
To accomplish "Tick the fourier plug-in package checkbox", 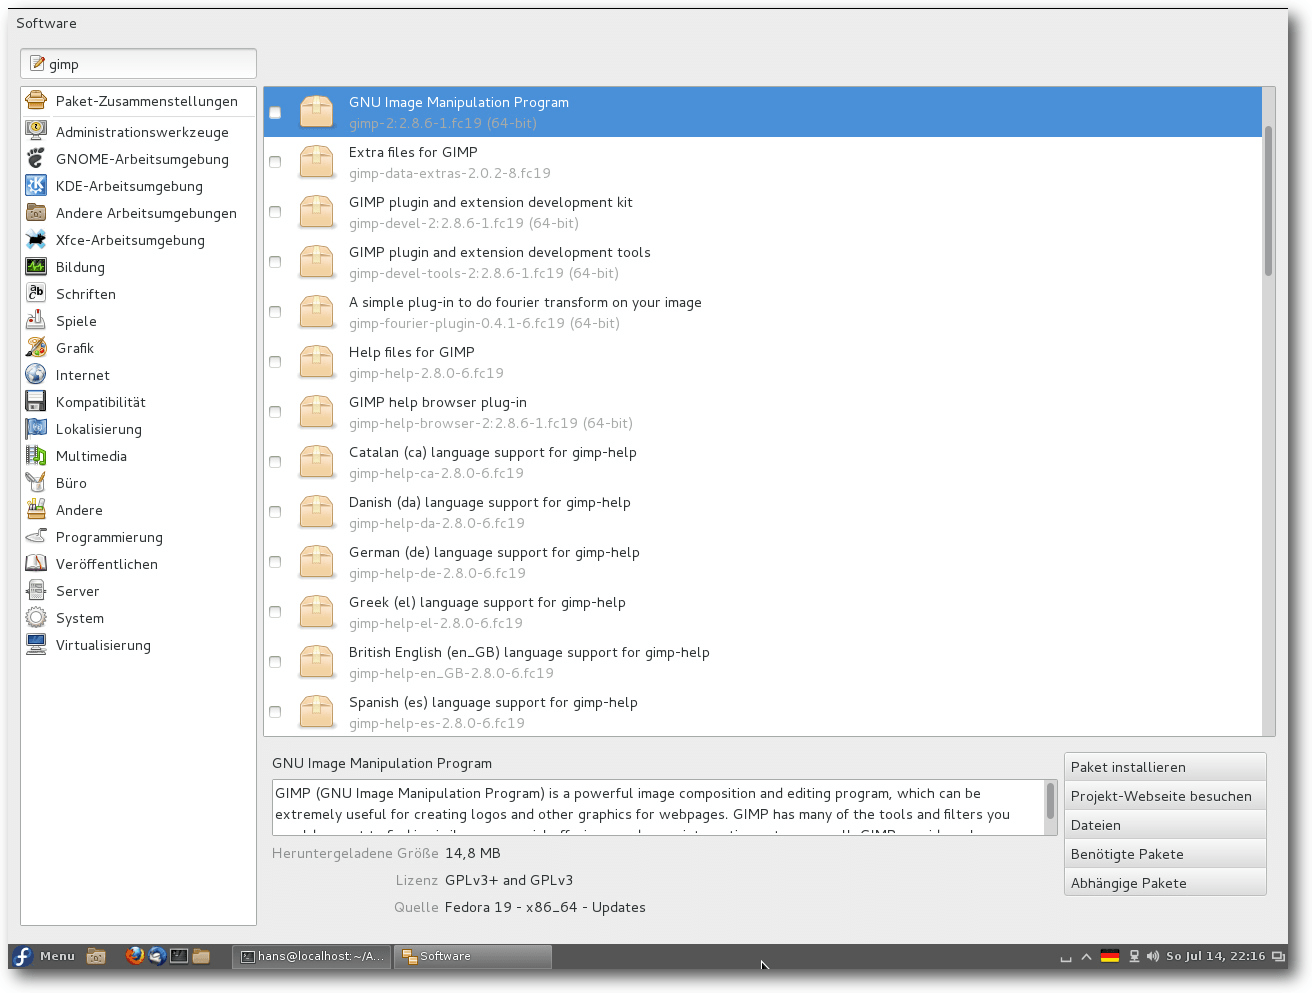I will click(275, 312).
